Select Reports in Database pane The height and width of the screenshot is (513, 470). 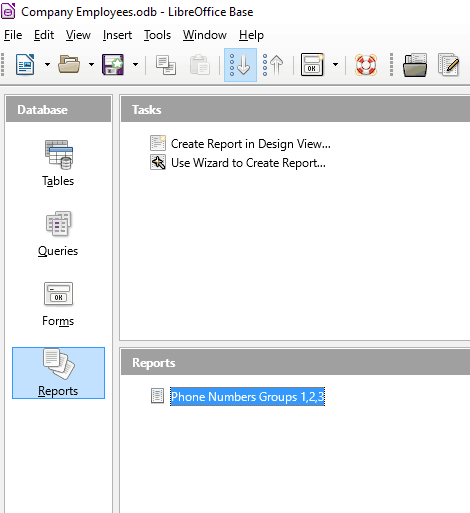(x=58, y=373)
